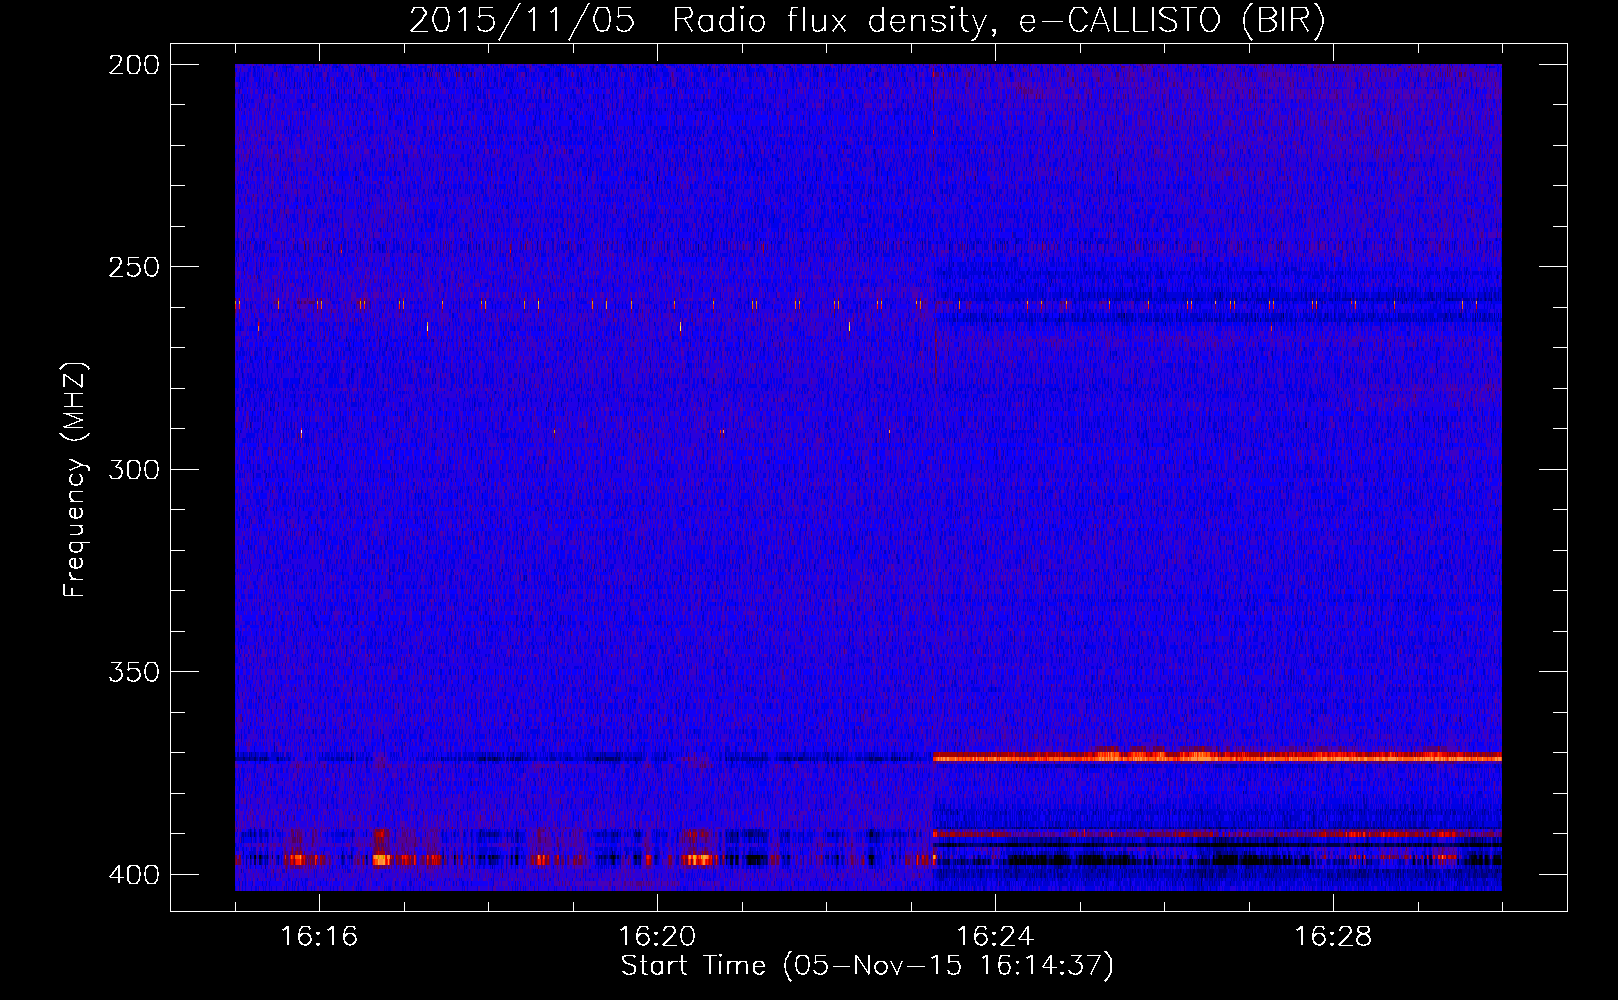Click the 16:24 time tick label
Screen dimensions: 1618x1000
pyautogui.click(x=995, y=936)
